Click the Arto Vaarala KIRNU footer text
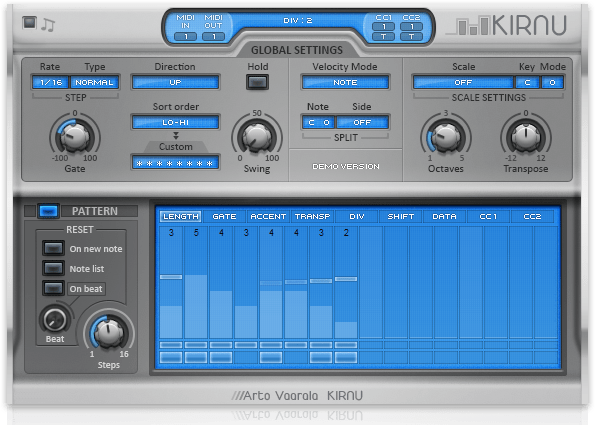This screenshot has height=425, width=595. pyautogui.click(x=297, y=396)
